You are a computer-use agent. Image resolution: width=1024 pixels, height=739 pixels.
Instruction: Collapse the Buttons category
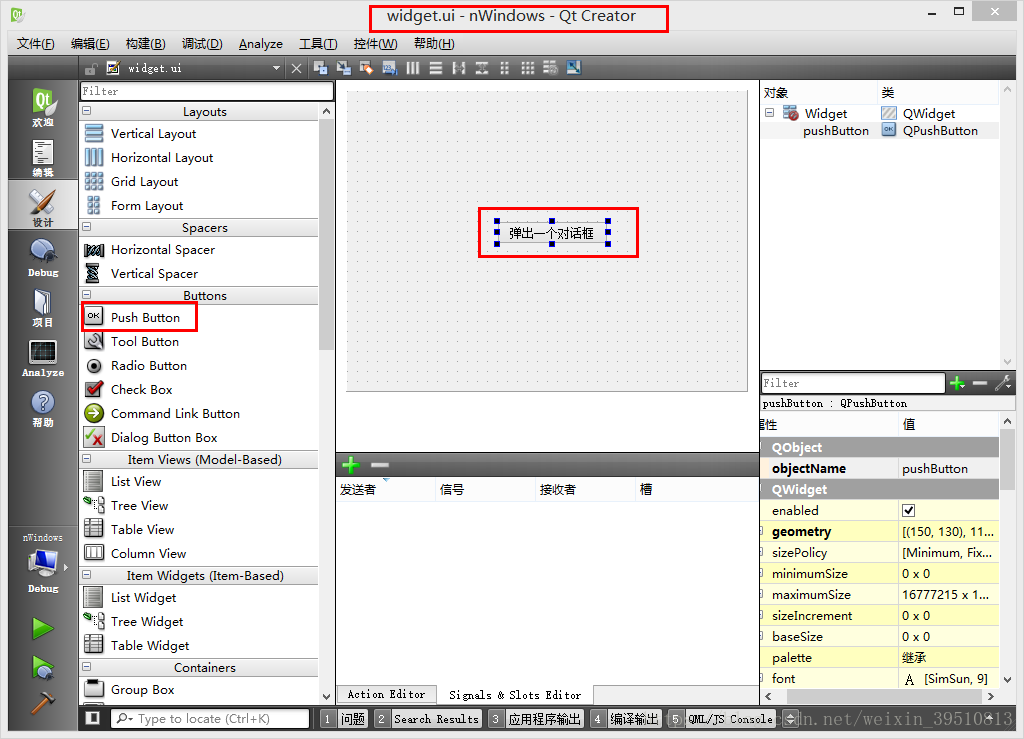click(87, 295)
